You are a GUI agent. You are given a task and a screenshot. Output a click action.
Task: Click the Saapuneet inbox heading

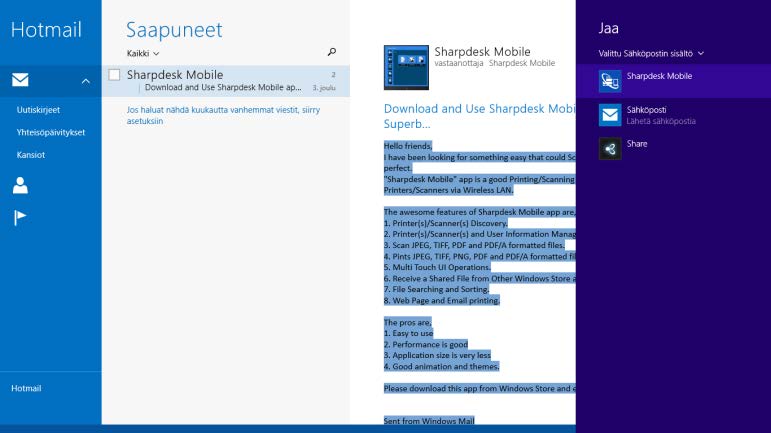174,30
